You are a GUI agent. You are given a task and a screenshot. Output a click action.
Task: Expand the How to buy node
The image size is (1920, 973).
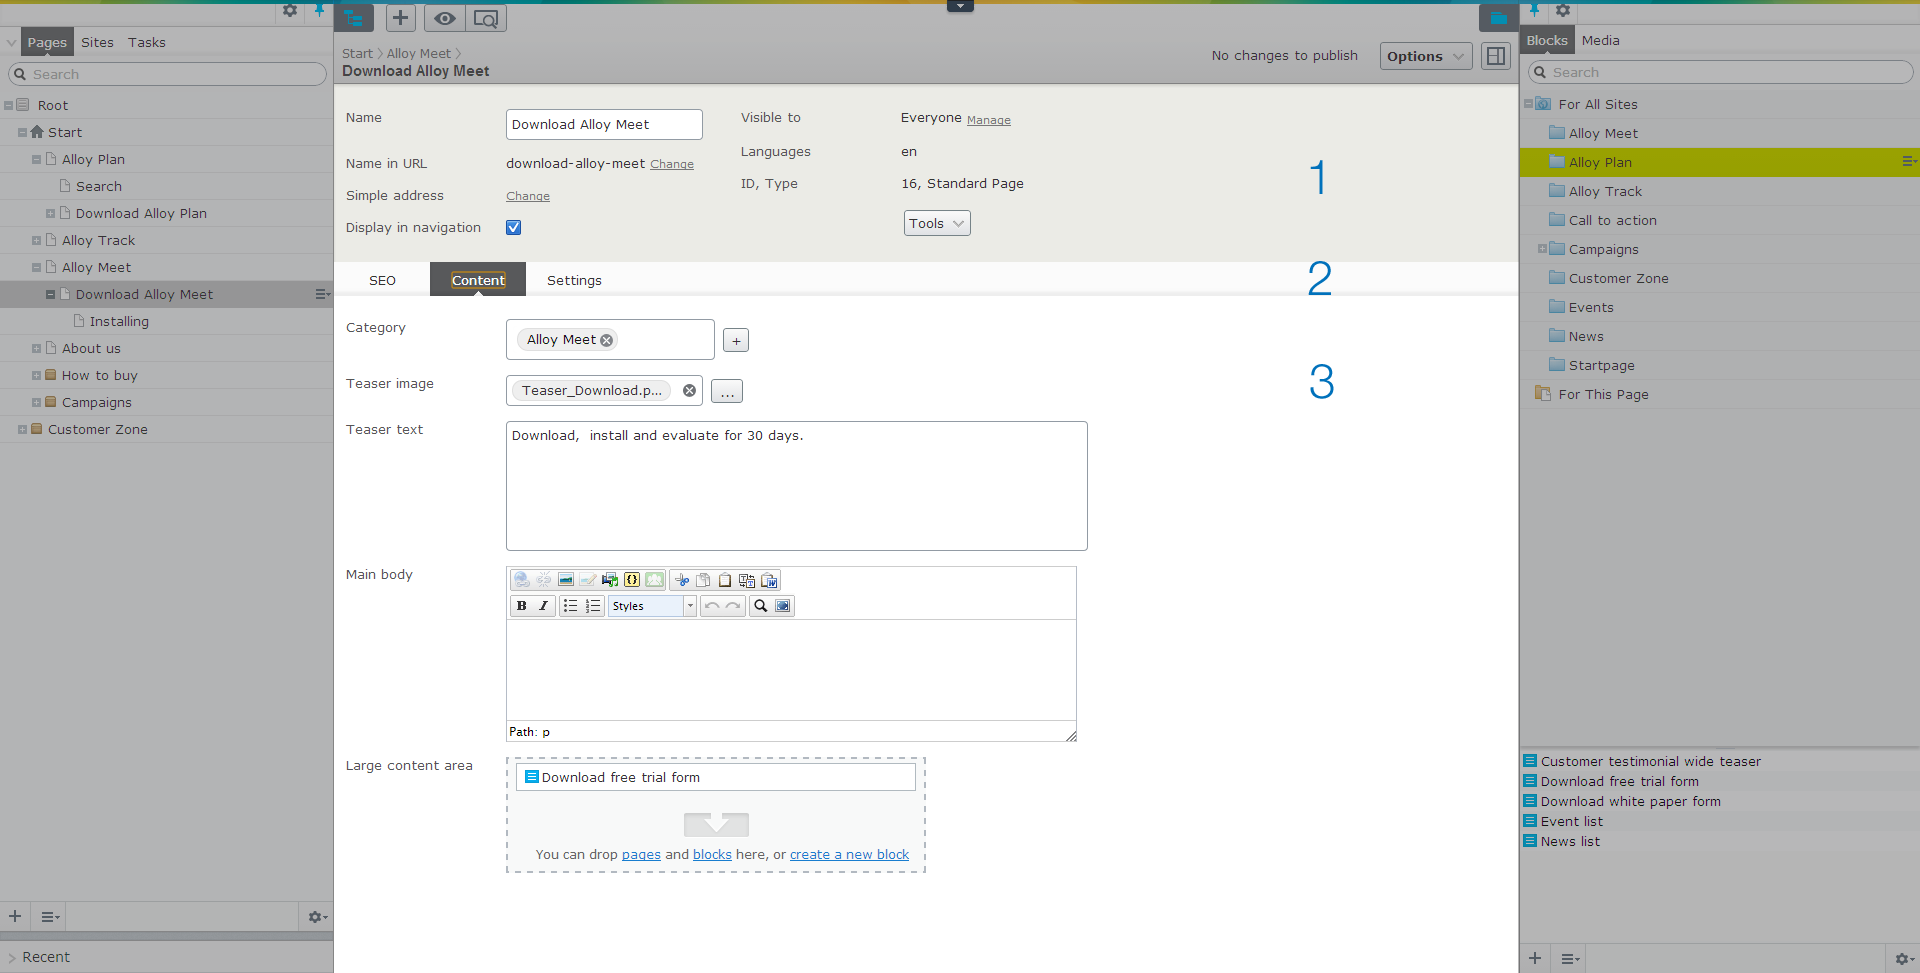(36, 376)
